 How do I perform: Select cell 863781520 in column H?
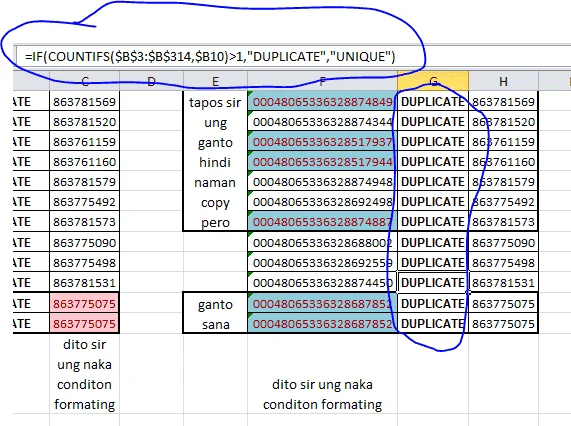503,121
